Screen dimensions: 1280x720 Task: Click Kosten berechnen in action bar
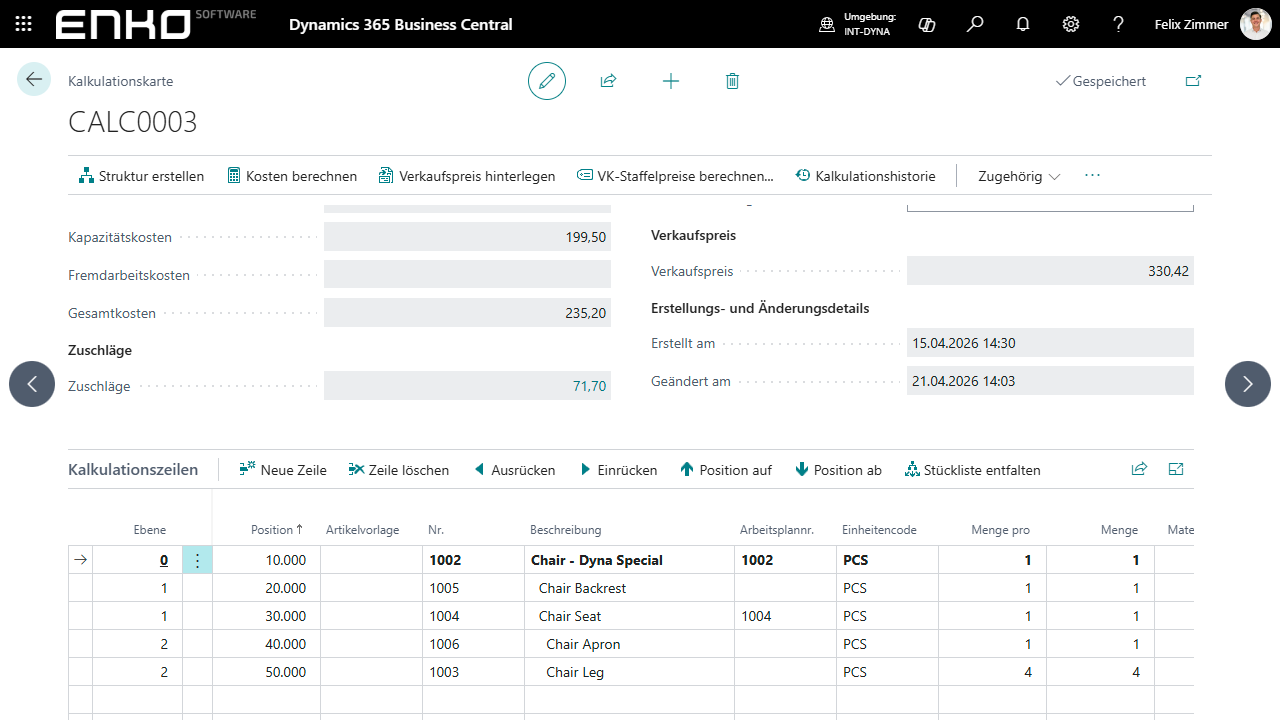[292, 176]
